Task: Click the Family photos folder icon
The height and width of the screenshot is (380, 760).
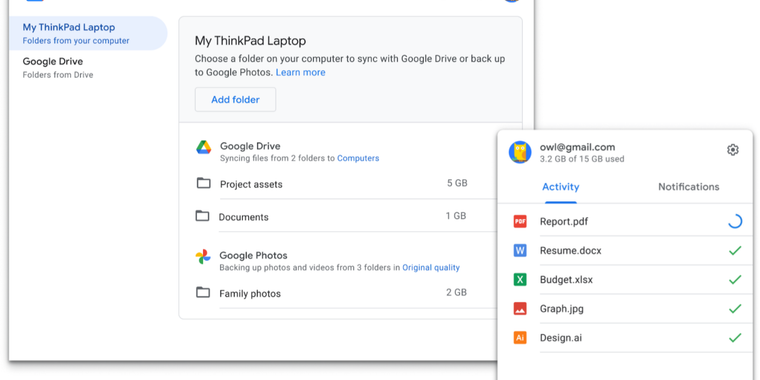Action: [x=203, y=292]
